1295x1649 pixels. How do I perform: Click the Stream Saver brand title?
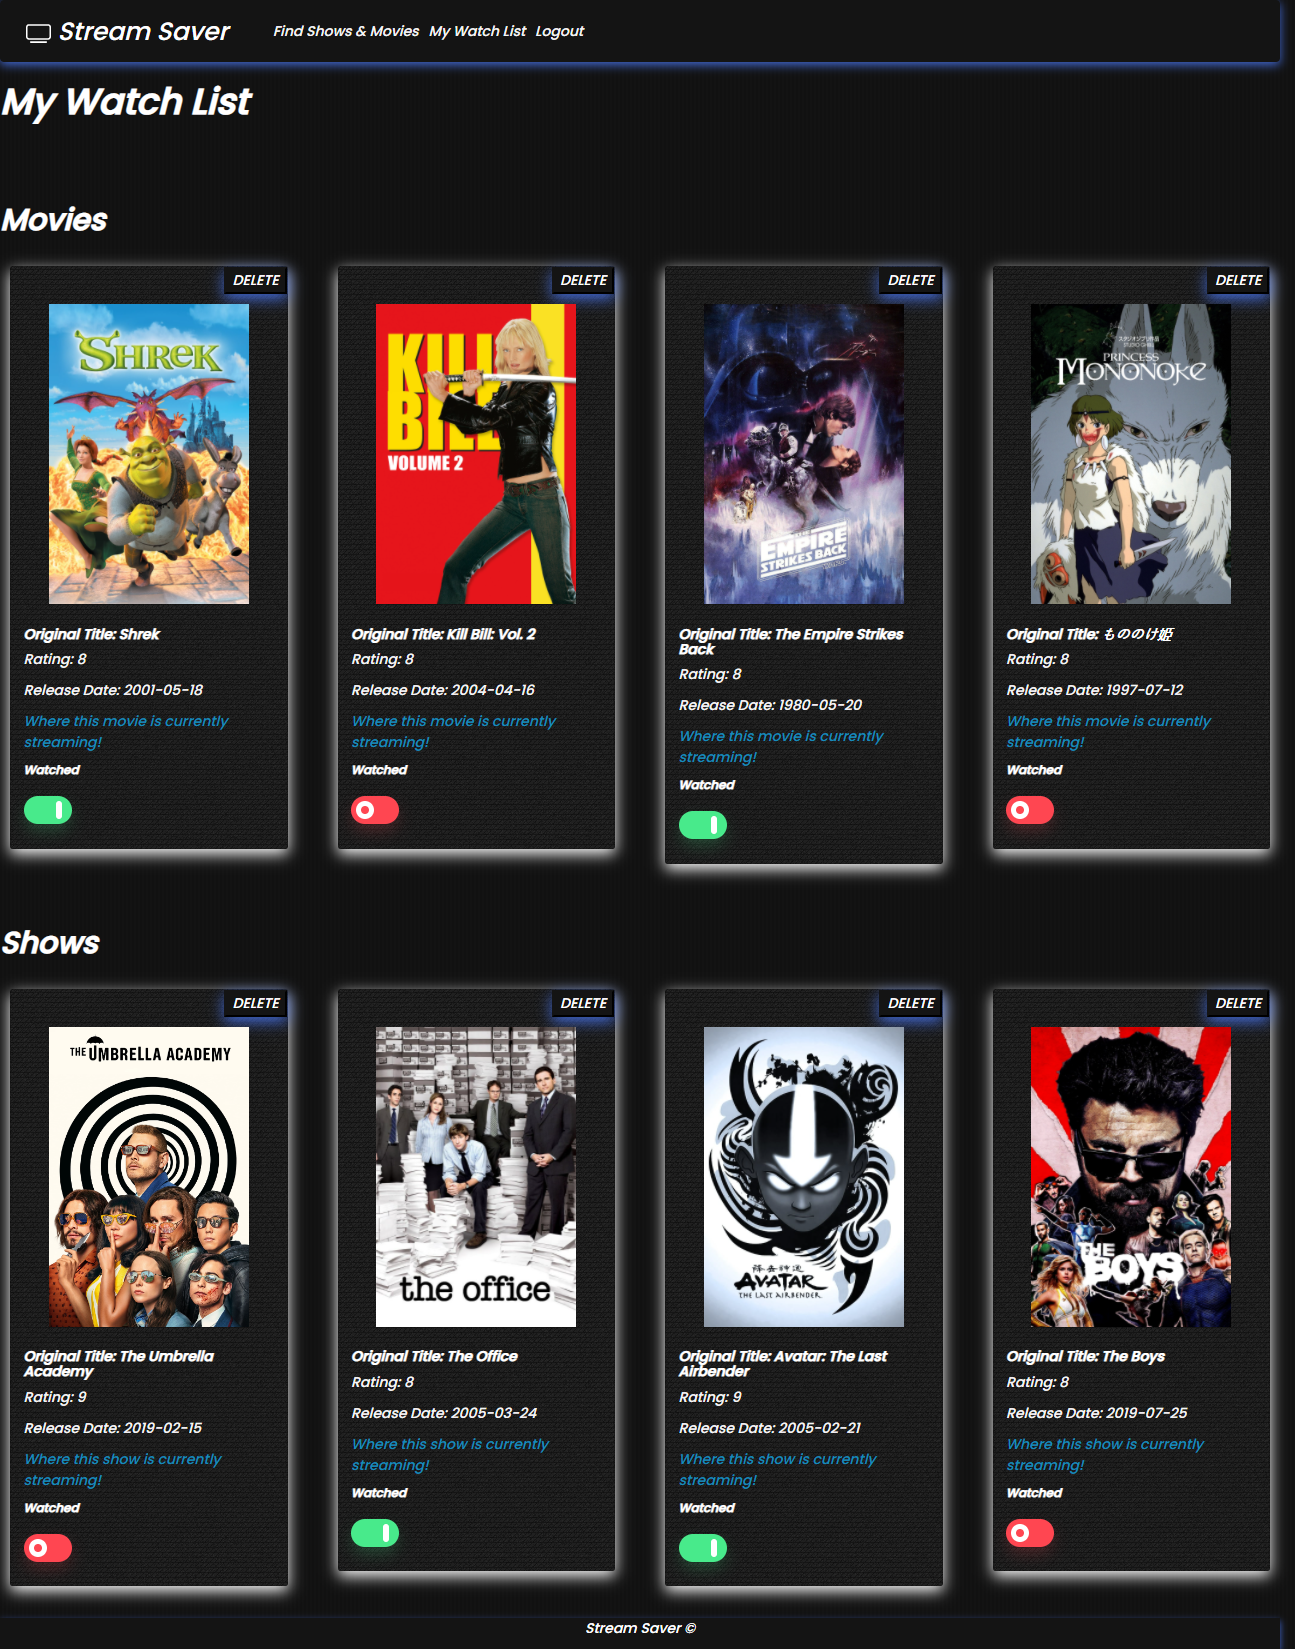click(145, 32)
